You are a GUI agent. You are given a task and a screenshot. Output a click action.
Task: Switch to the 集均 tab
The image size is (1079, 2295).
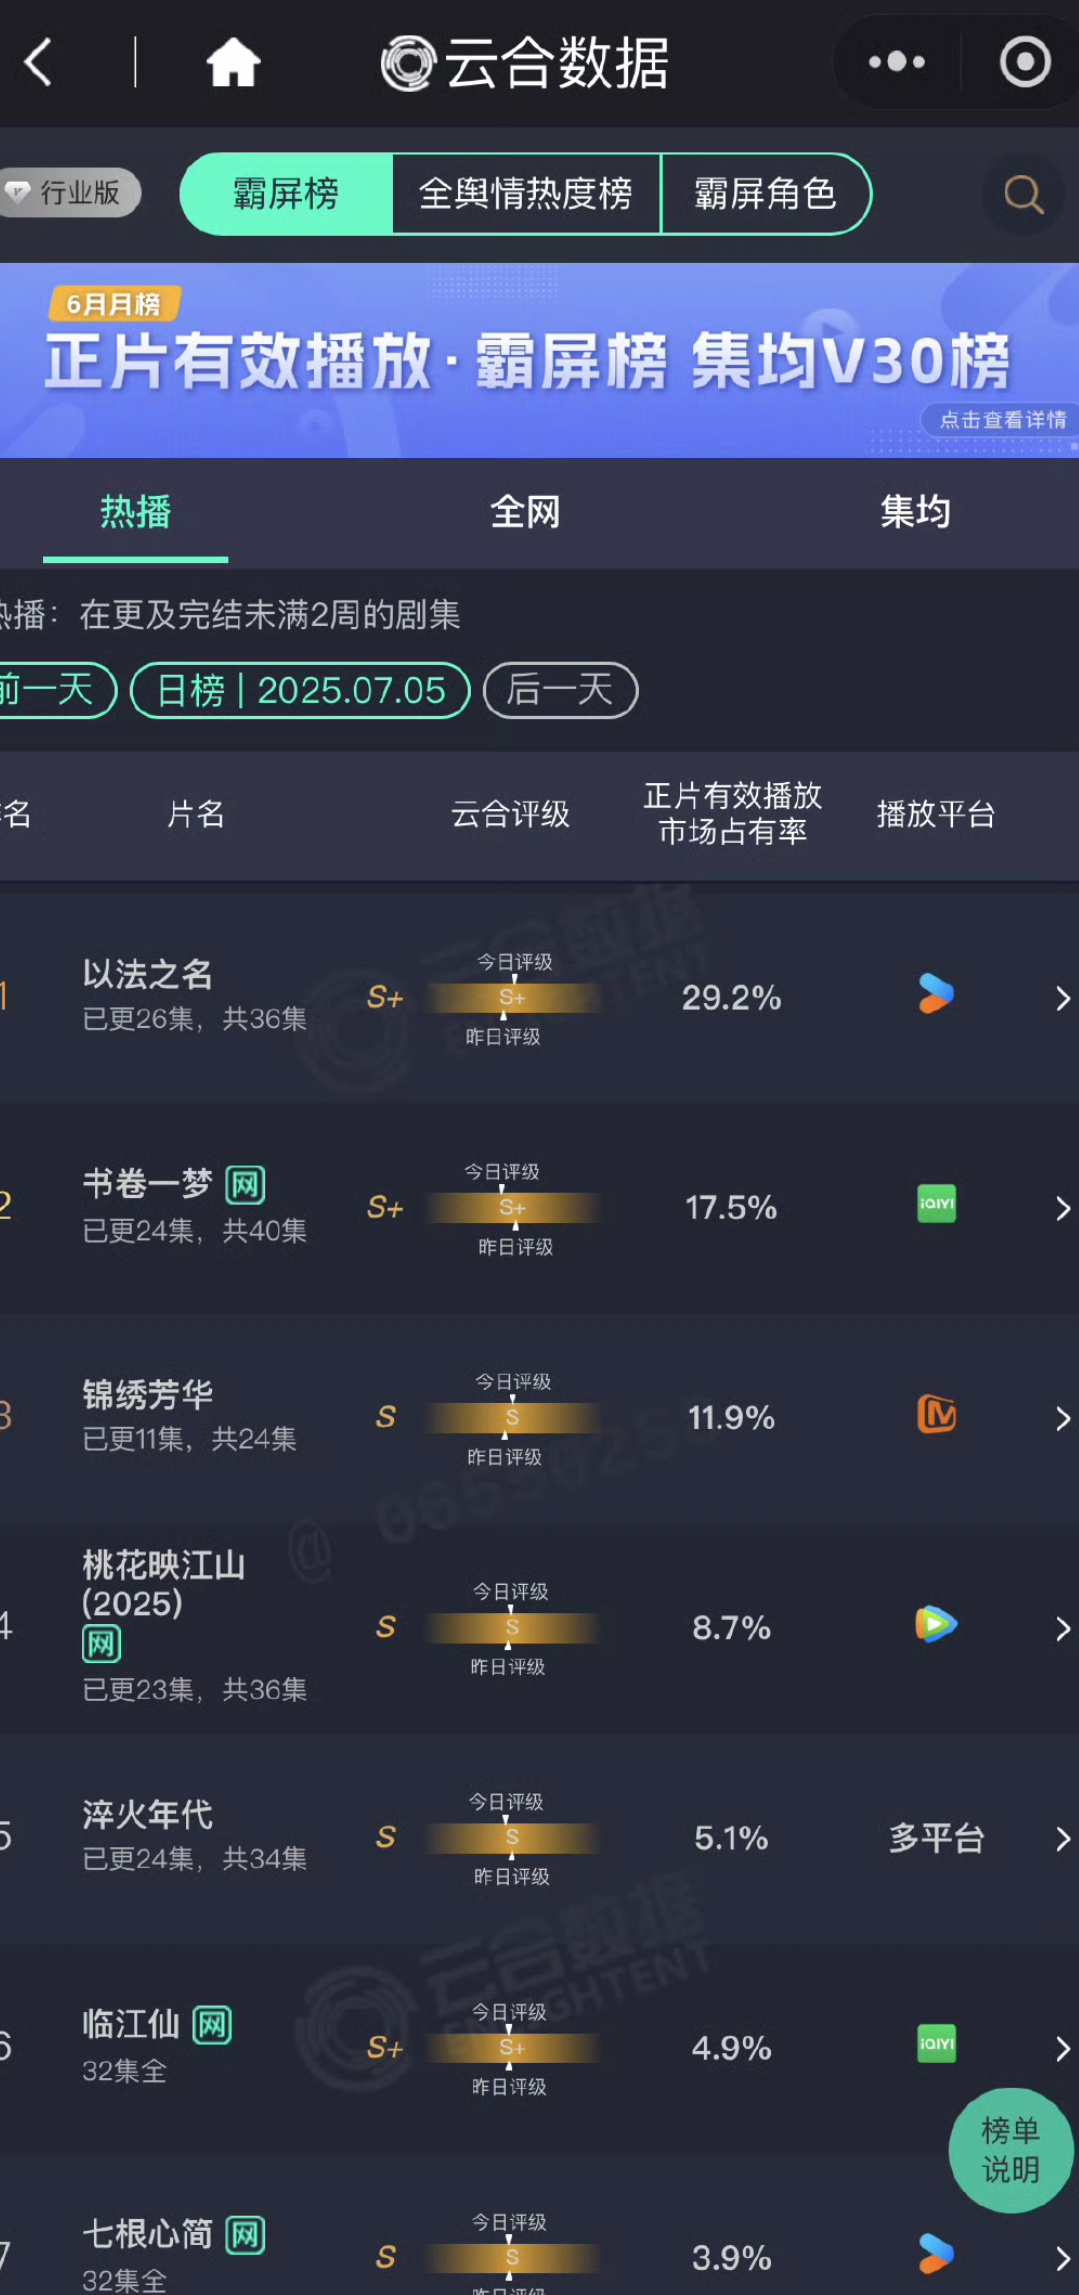[915, 512]
